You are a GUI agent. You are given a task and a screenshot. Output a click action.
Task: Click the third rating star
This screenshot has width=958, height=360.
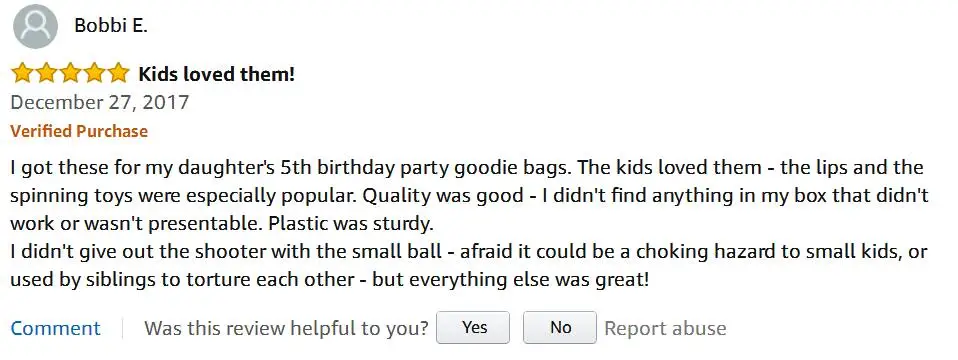(70, 73)
